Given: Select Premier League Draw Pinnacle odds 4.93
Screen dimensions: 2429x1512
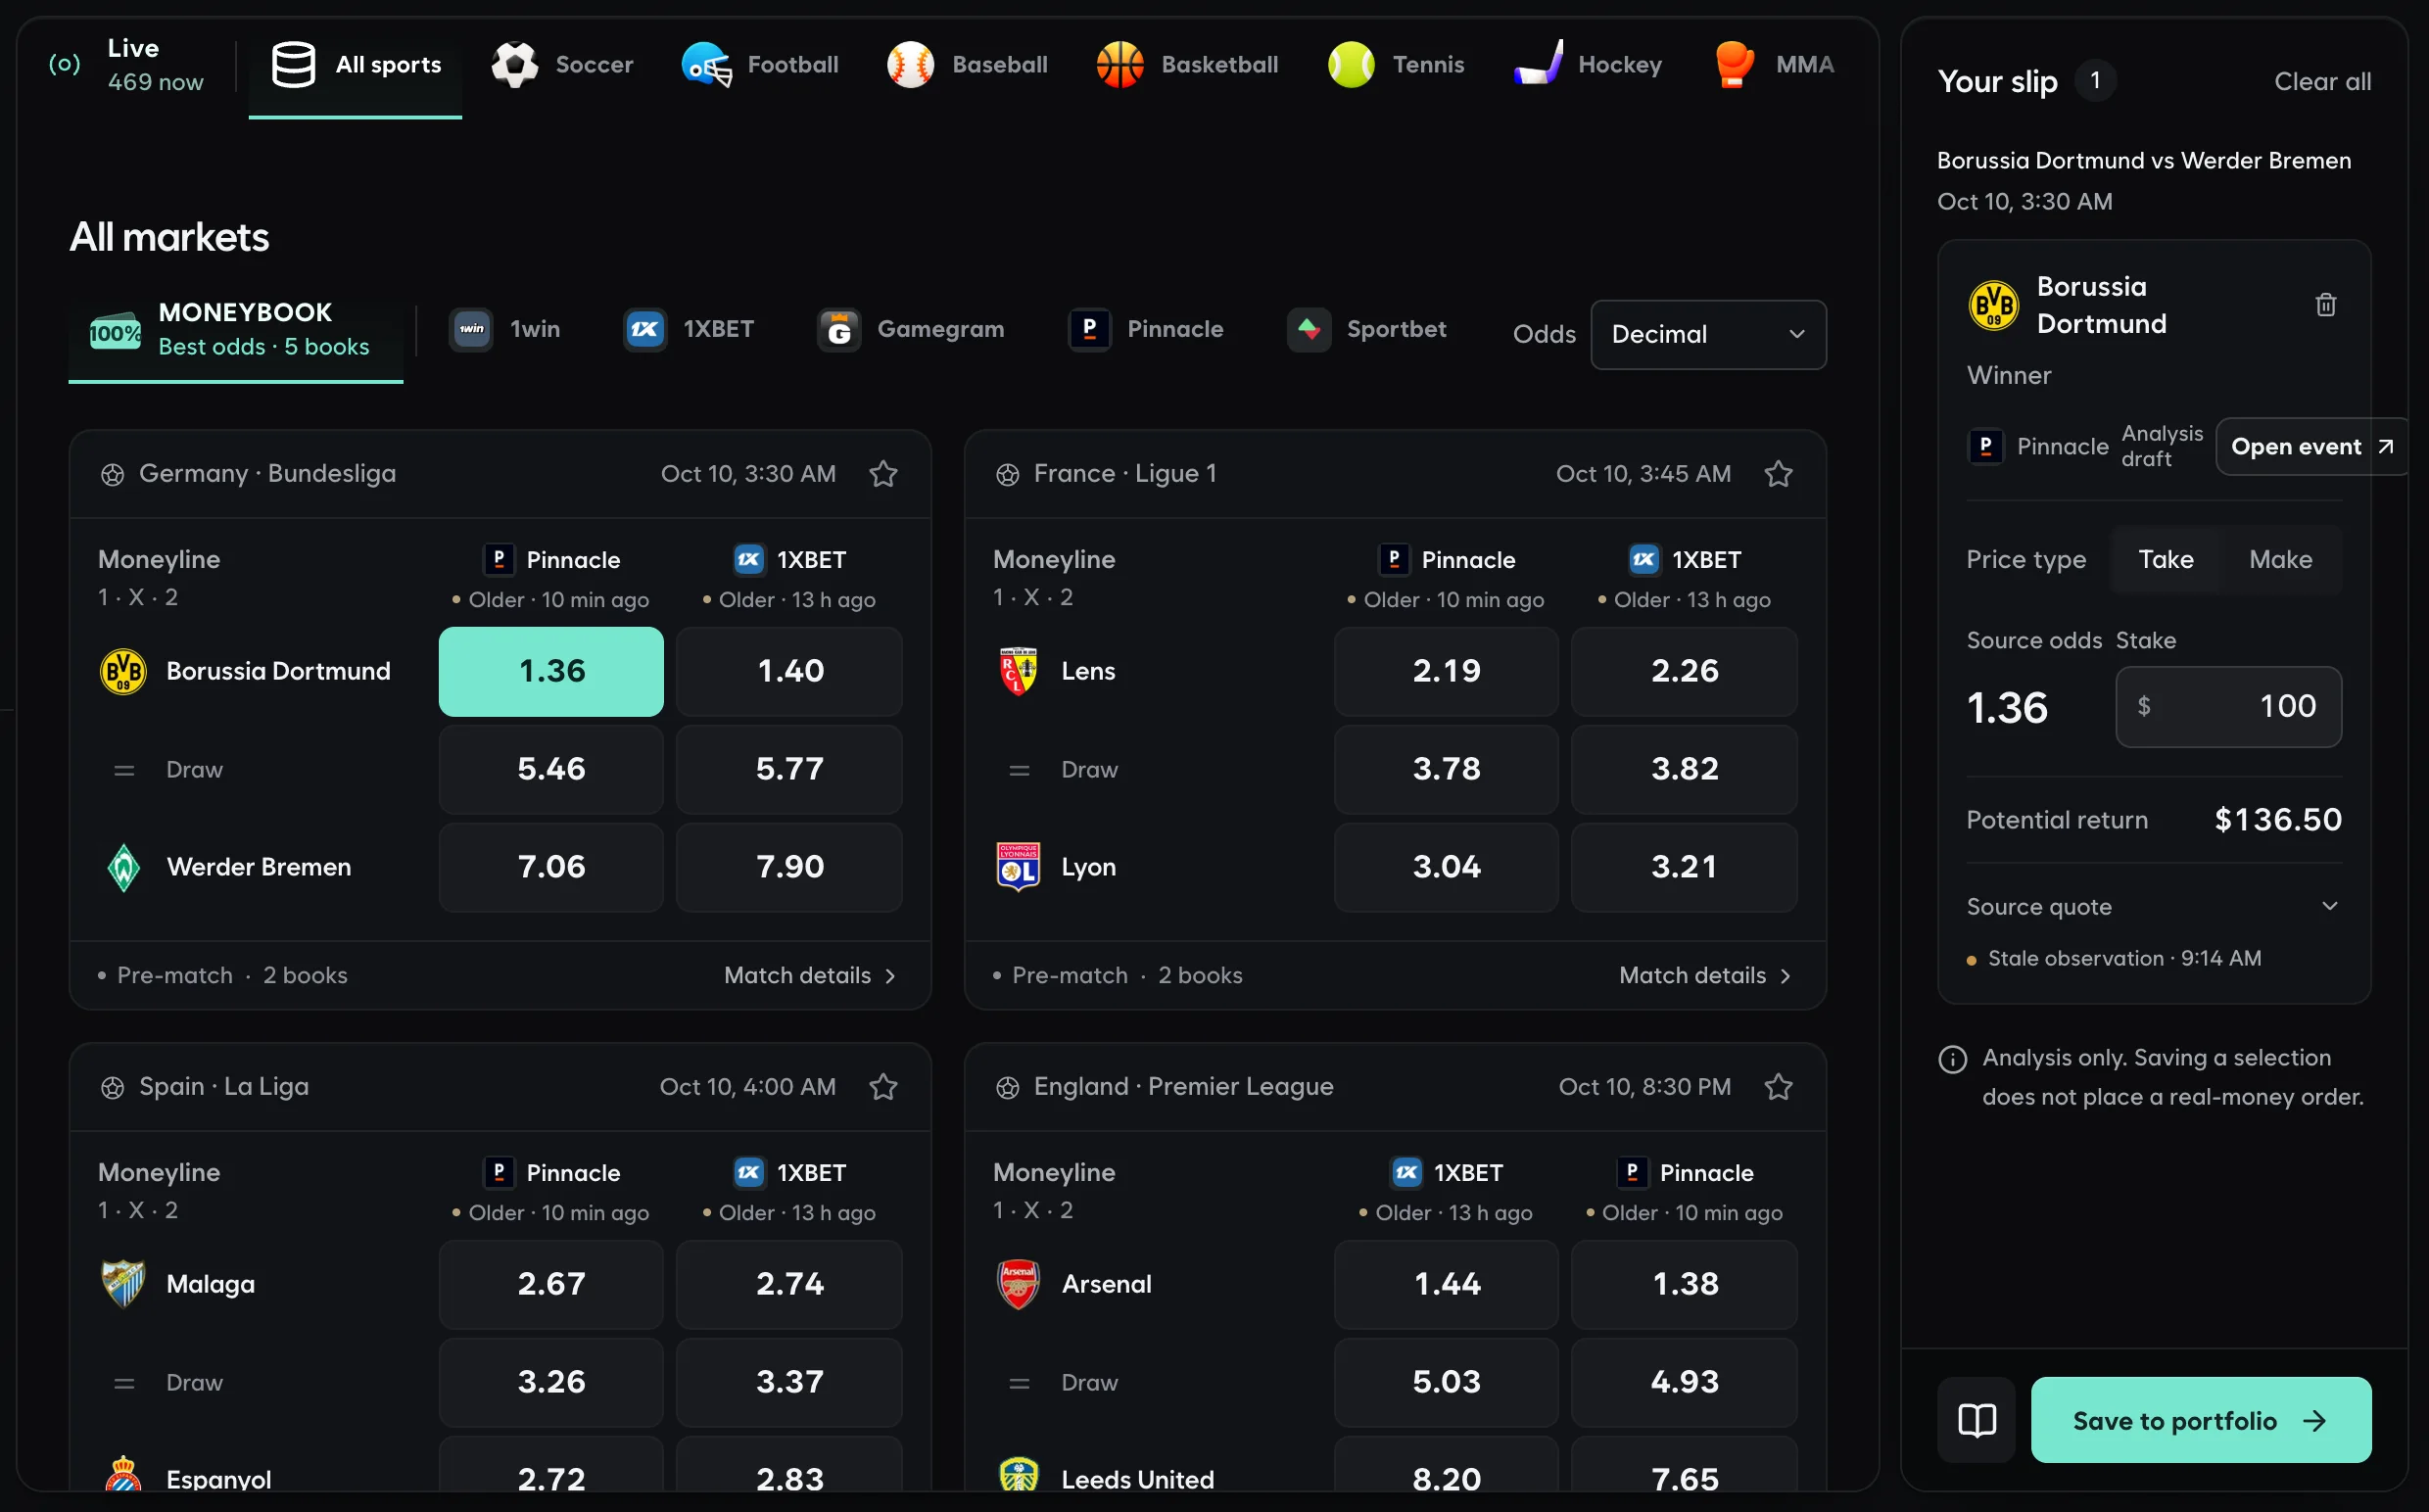Looking at the screenshot, I should [1684, 1382].
